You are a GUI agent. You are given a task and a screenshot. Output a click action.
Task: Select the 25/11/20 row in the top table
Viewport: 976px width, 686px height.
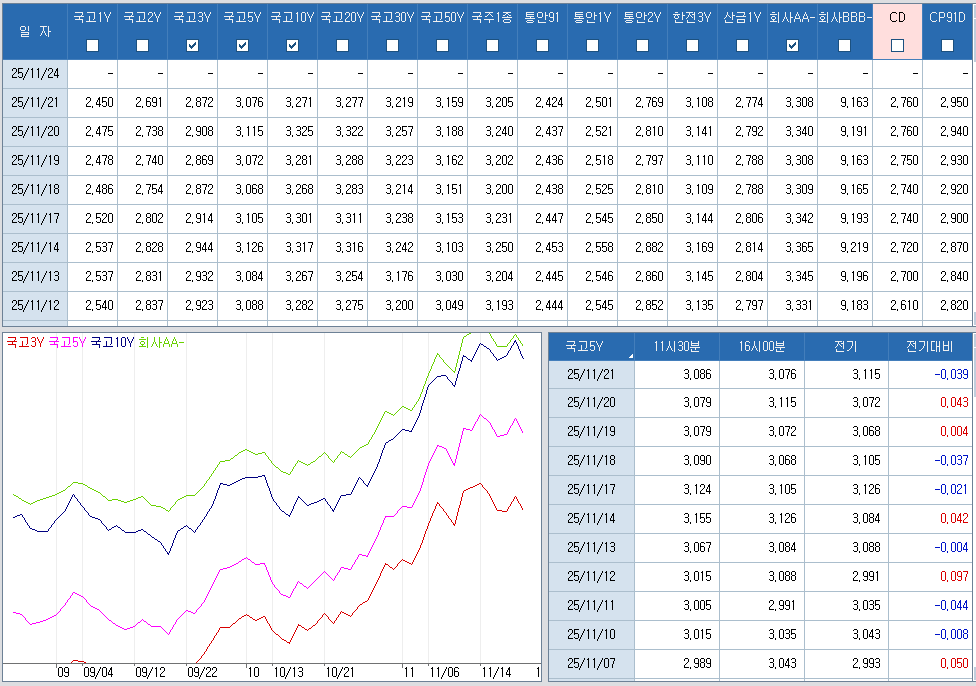click(x=35, y=131)
